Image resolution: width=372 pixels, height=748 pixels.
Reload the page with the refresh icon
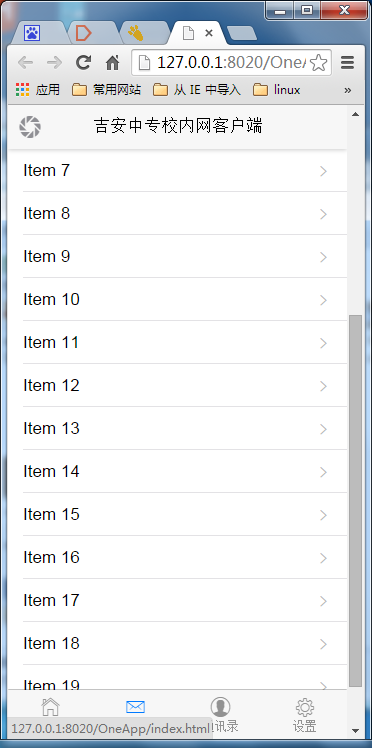pyautogui.click(x=83, y=62)
